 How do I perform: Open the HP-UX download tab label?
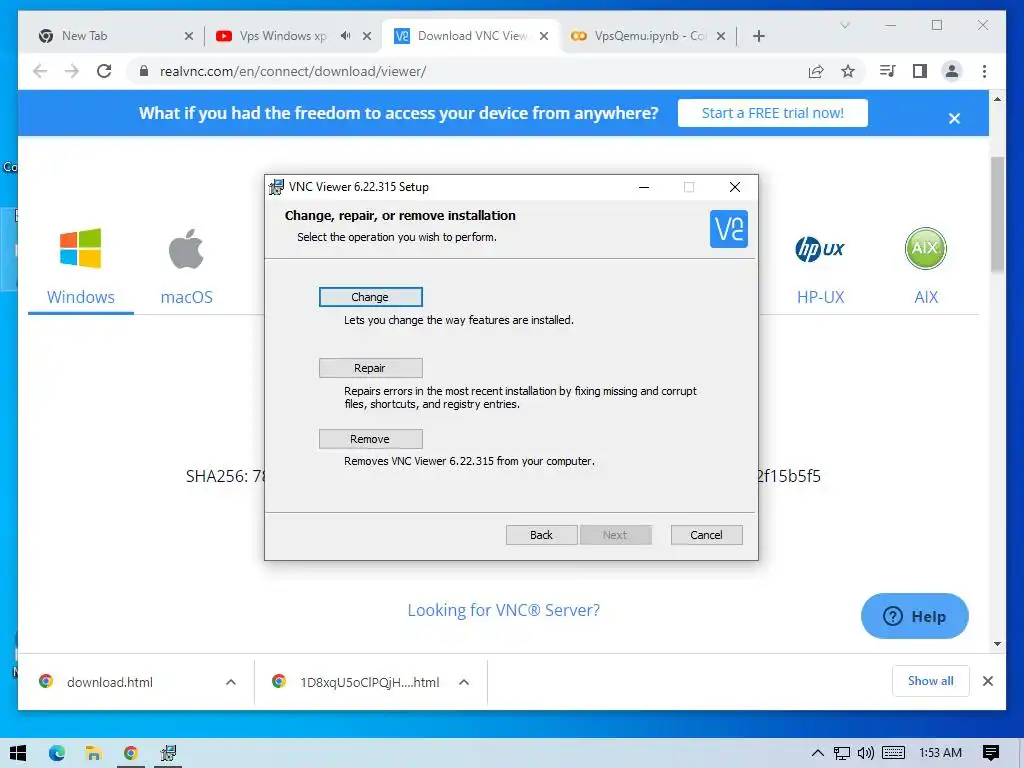click(821, 297)
